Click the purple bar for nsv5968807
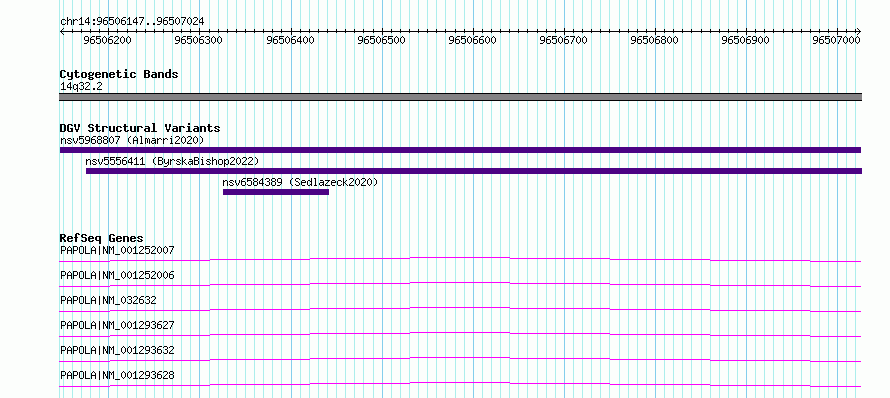Viewport: 890px width, 398px height. (460, 150)
